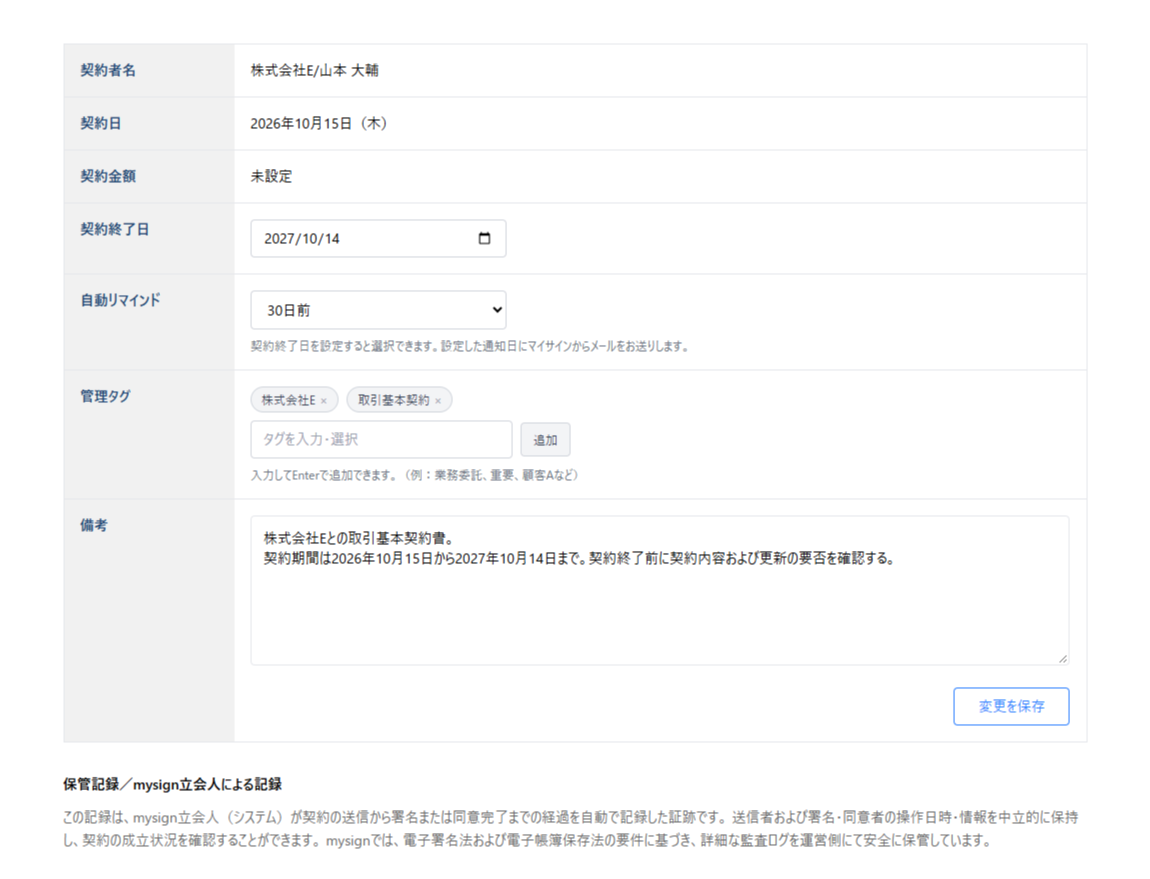This screenshot has height=879, width=1150.
Task: Click the 未設定 contract amount value
Action: pyautogui.click(x=271, y=176)
